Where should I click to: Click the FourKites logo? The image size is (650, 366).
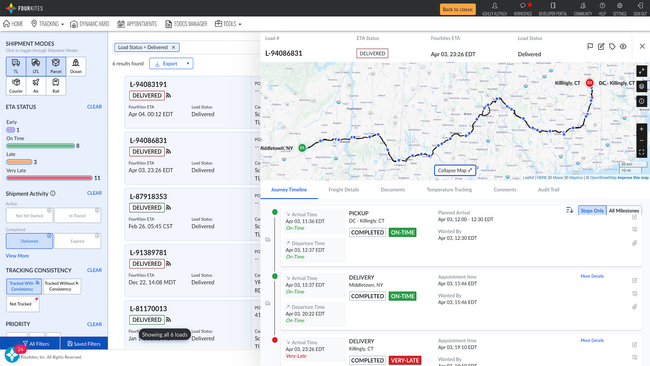click(x=24, y=8)
